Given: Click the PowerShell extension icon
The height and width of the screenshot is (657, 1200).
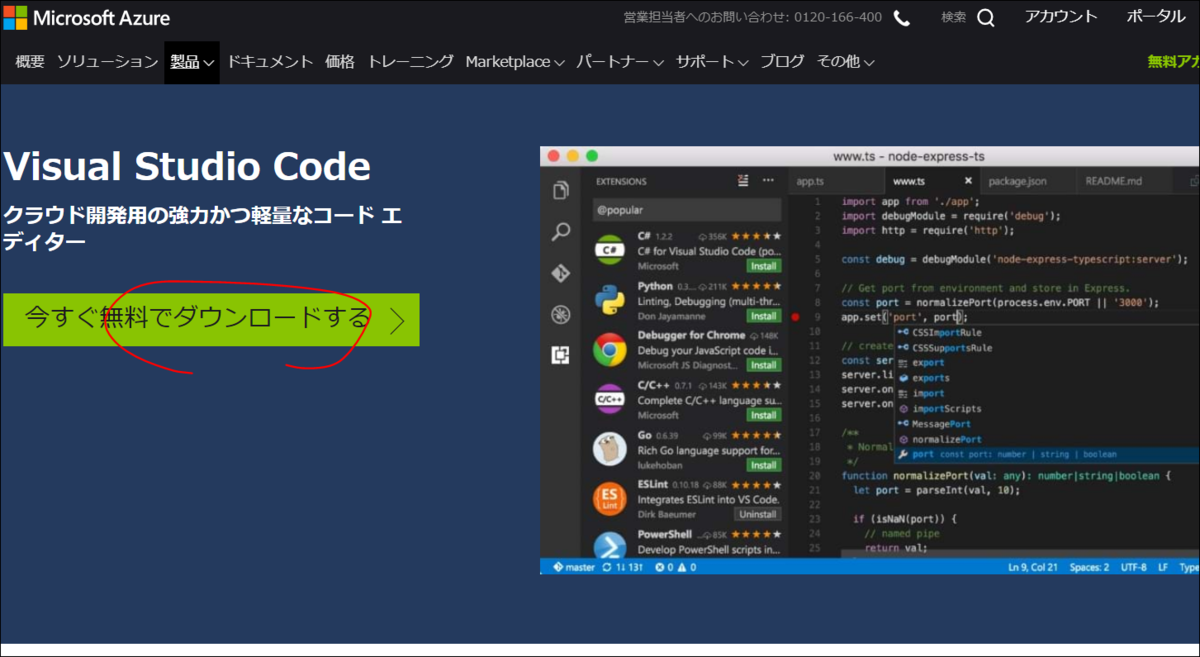Looking at the screenshot, I should 610,546.
